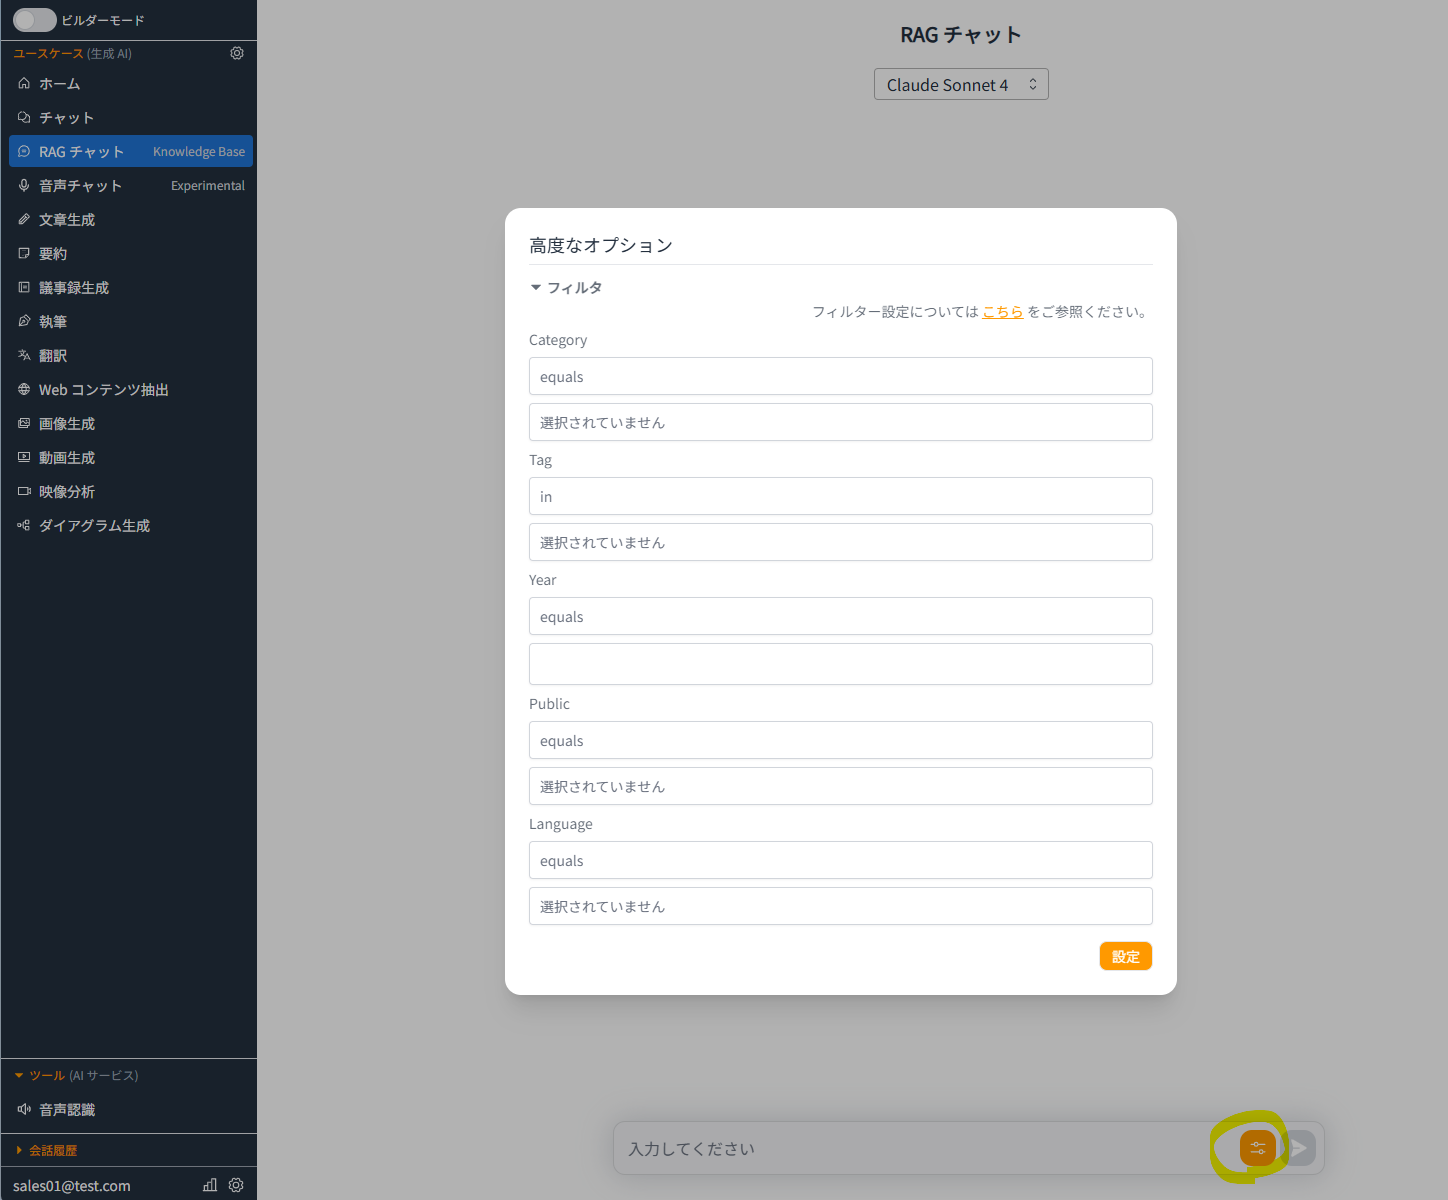The width and height of the screenshot is (1448, 1200).
Task: Click the 文章生成 pencil icon
Action: point(24,220)
